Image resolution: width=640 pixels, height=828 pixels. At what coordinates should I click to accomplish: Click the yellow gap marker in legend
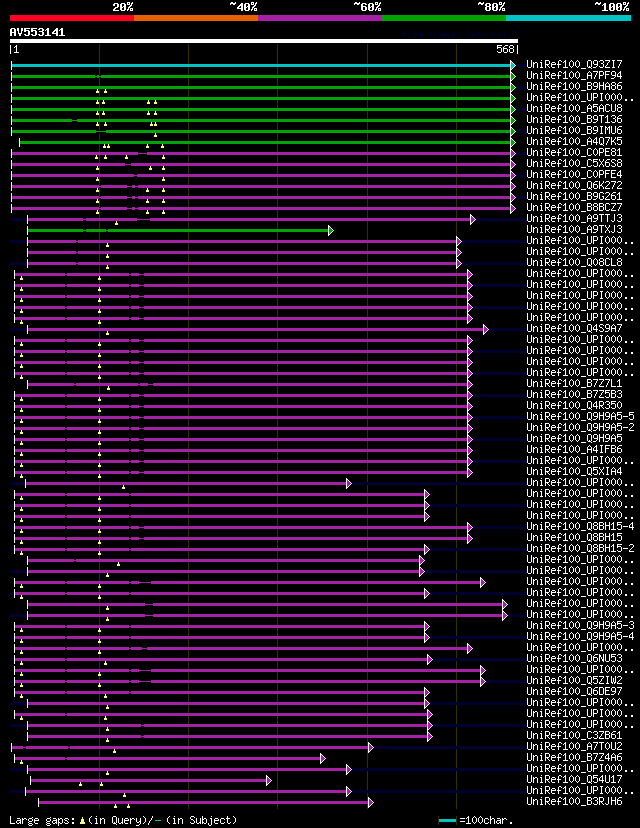coord(82,821)
